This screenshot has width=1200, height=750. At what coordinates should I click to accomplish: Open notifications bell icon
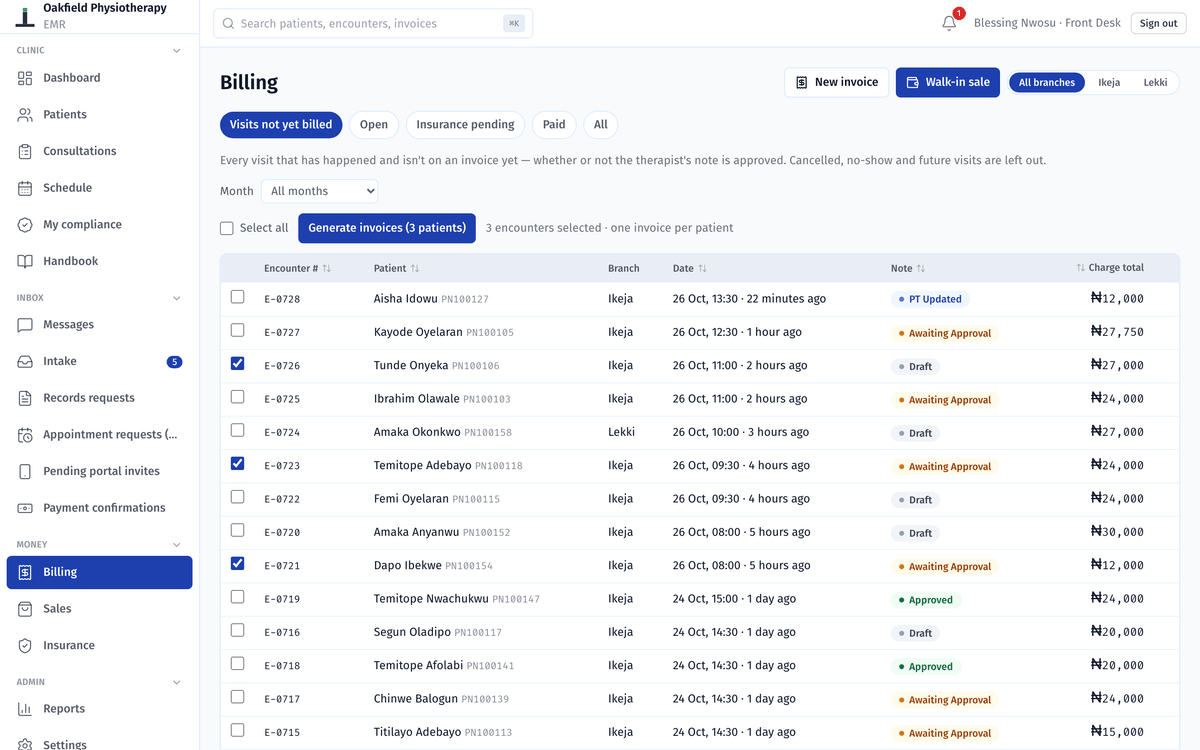(949, 23)
